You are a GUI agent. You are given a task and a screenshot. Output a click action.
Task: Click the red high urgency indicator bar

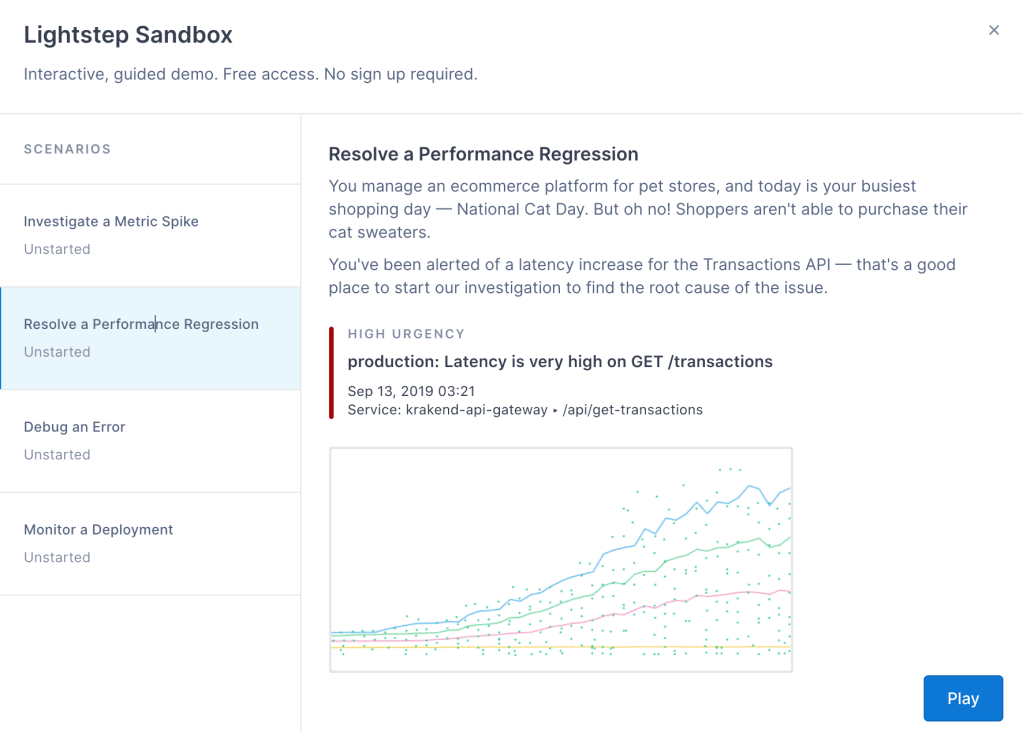(332, 372)
